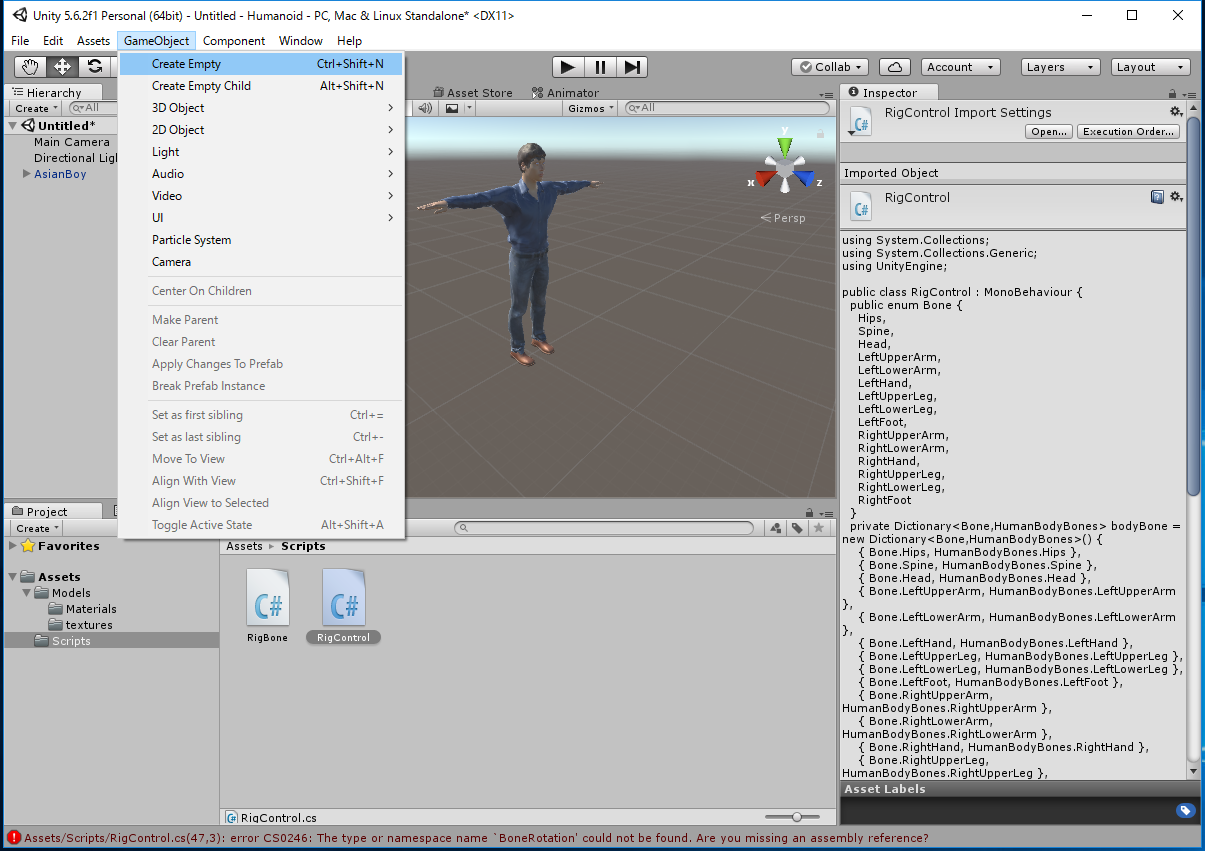Toggle the Scene gizmo lock icon
The width and height of the screenshot is (1205, 851).
(x=820, y=133)
